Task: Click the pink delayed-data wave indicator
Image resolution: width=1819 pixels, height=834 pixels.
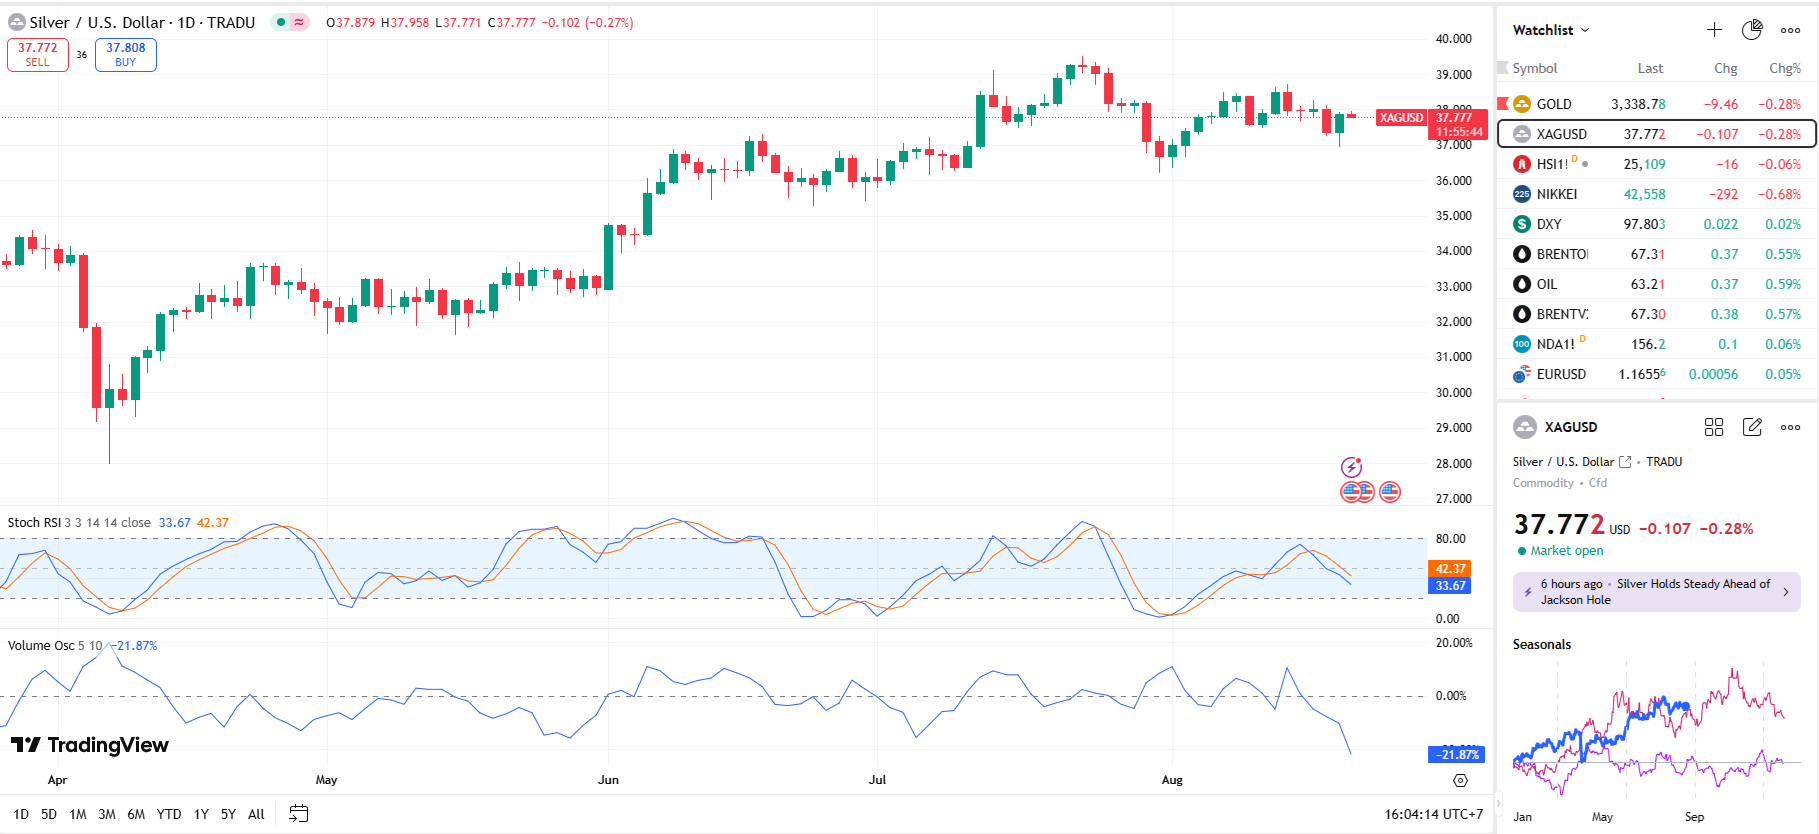Action: [299, 22]
